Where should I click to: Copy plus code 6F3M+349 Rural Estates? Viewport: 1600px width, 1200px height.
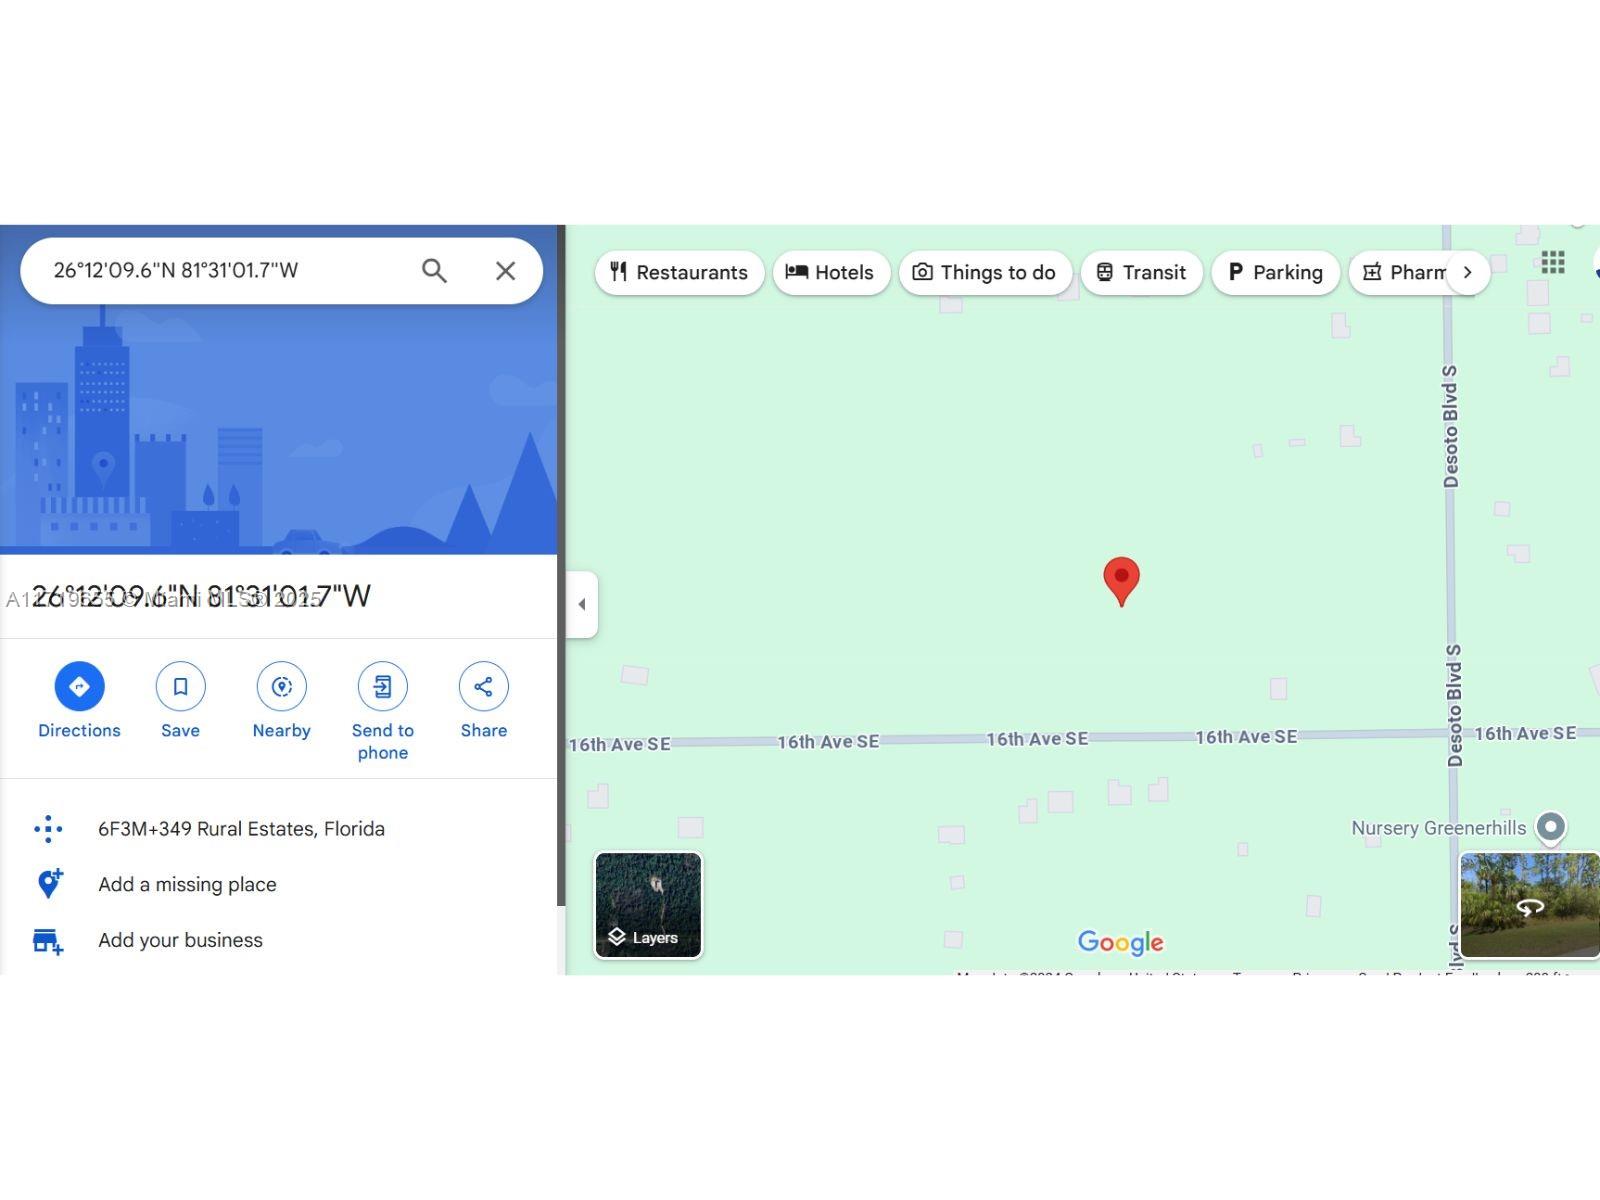click(x=241, y=829)
